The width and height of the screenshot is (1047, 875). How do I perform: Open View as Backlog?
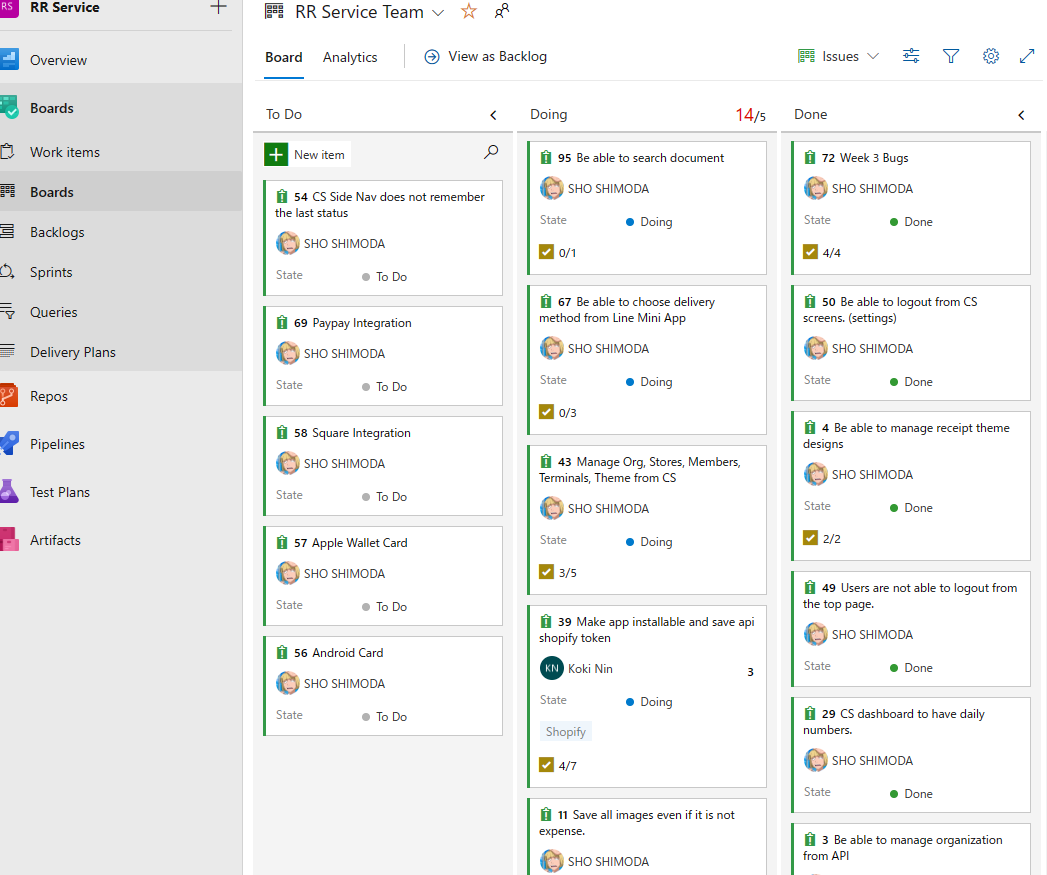tap(485, 56)
